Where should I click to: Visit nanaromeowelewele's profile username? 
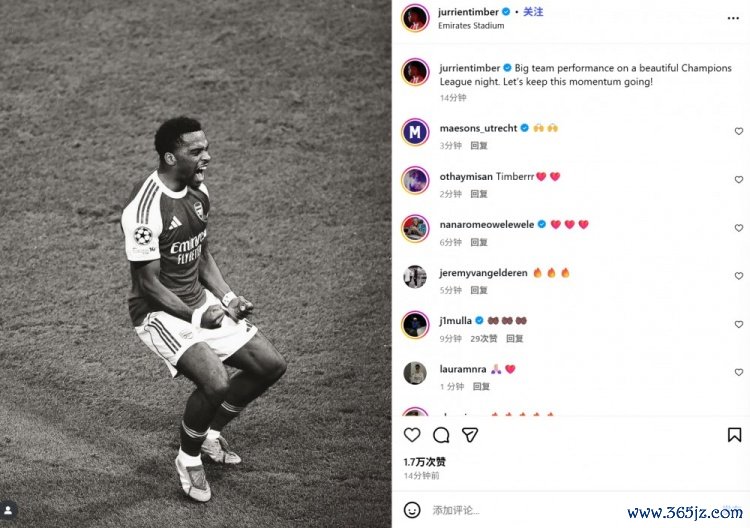coord(487,224)
